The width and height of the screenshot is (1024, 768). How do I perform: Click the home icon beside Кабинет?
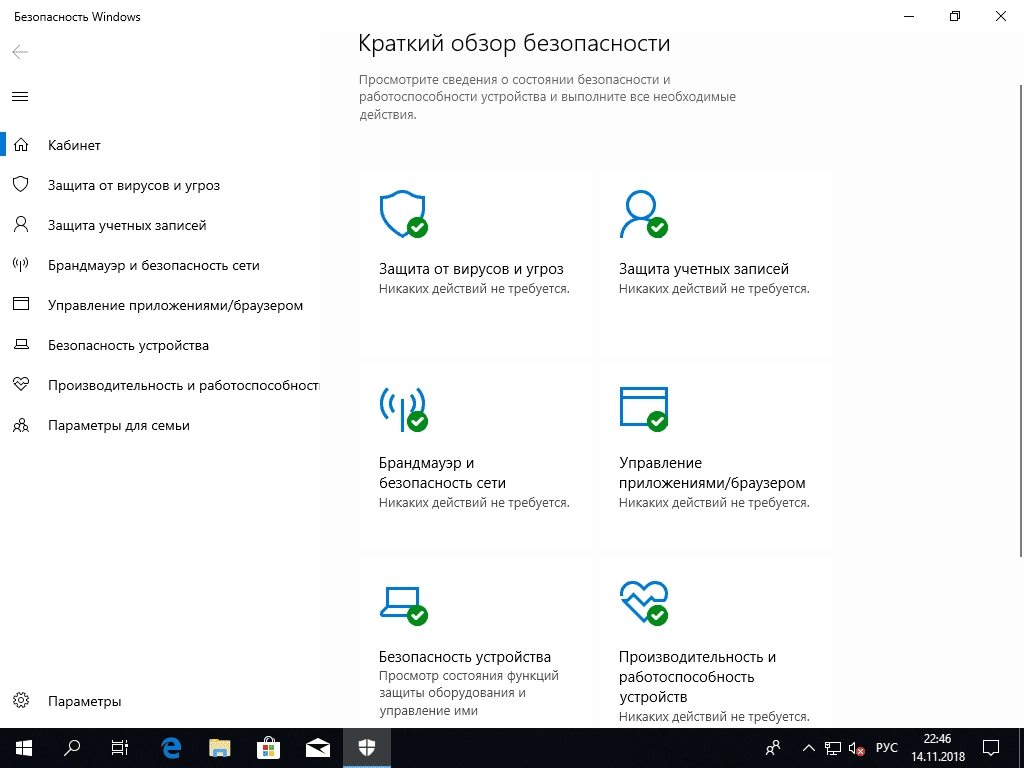pyautogui.click(x=21, y=145)
